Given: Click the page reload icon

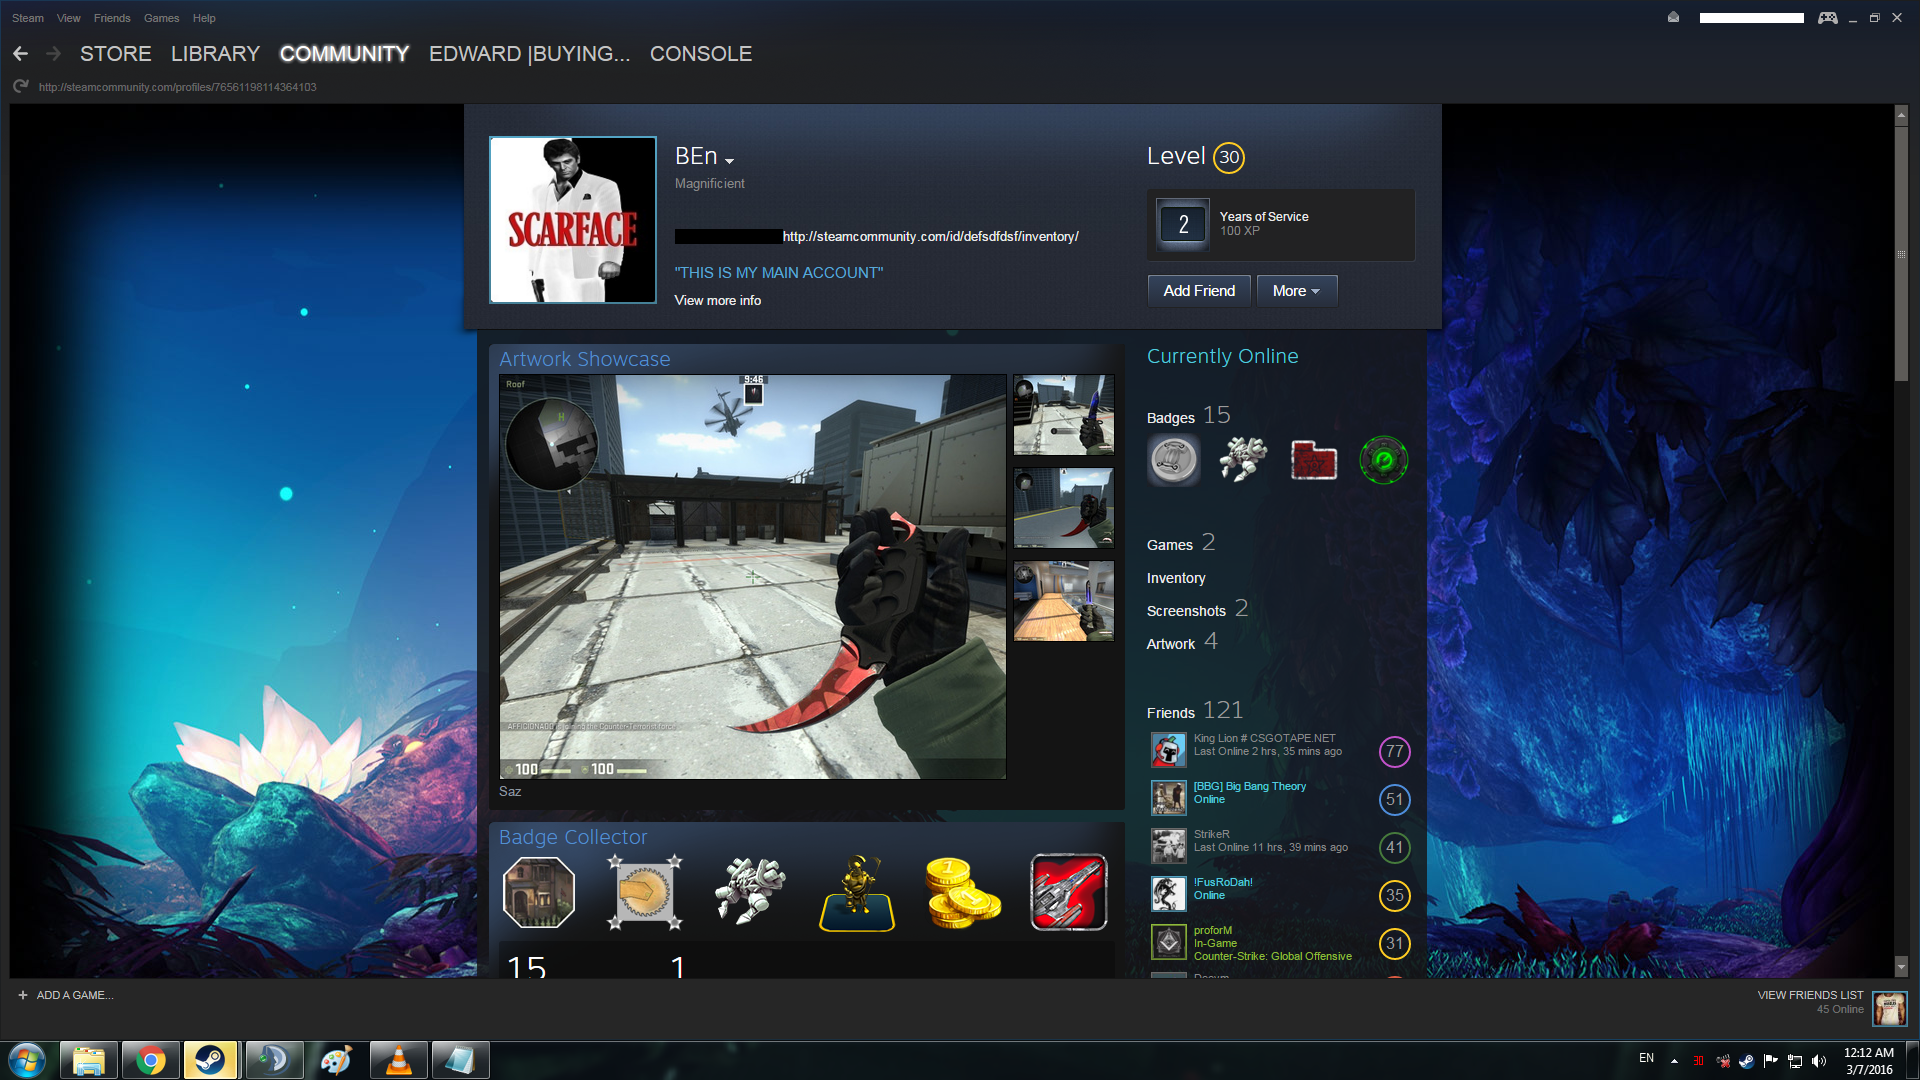Looking at the screenshot, I should (20, 87).
